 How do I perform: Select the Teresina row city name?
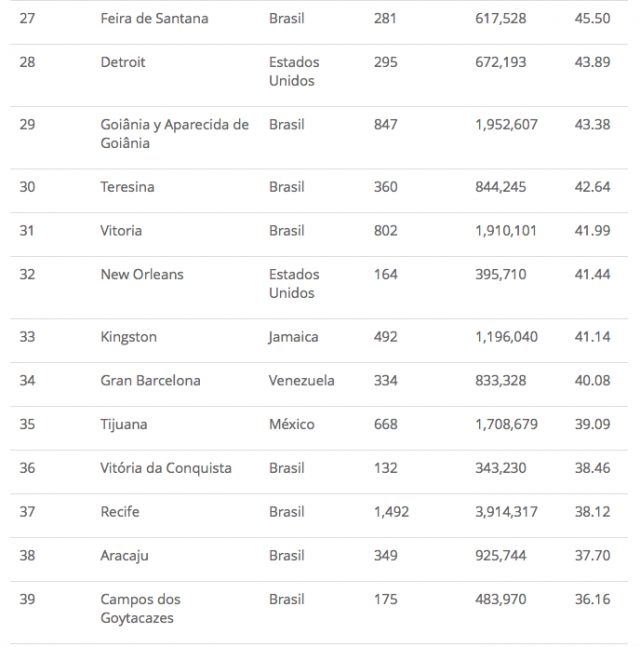(127, 187)
